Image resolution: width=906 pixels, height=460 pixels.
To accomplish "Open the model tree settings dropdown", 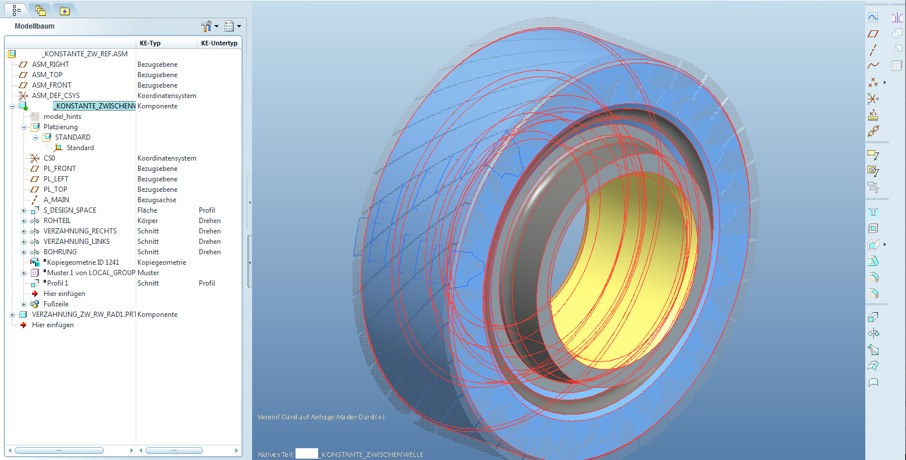I will 208,27.
